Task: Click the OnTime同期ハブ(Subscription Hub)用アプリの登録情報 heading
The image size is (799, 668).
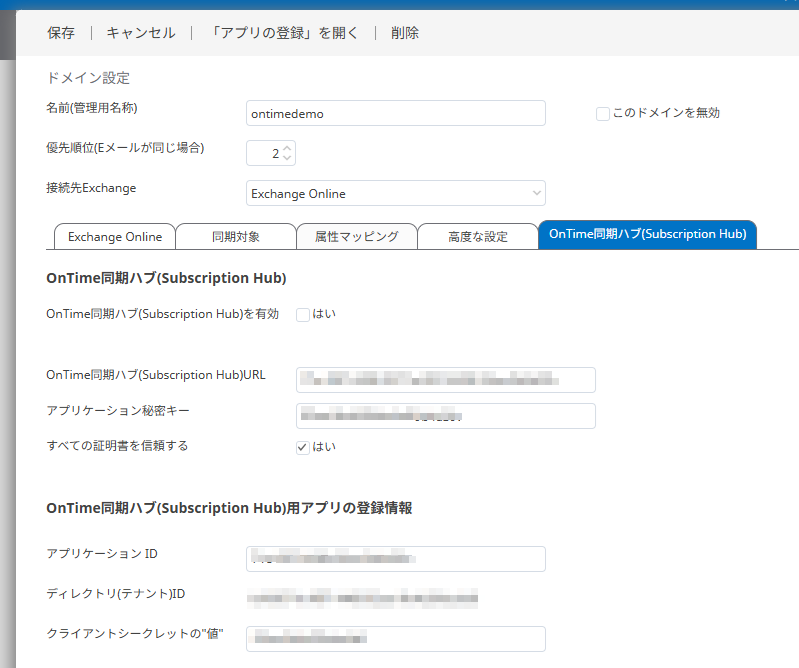Action: (229, 508)
